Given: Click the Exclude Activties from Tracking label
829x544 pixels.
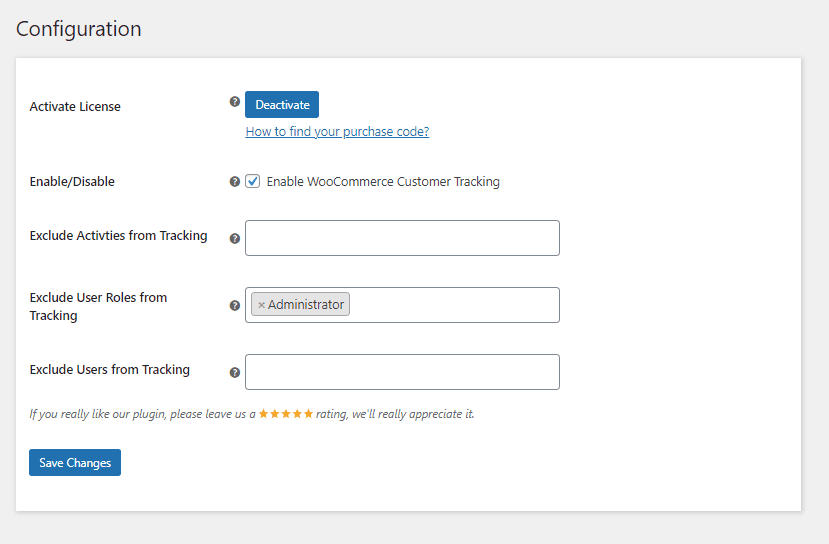Looking at the screenshot, I should 118,235.
